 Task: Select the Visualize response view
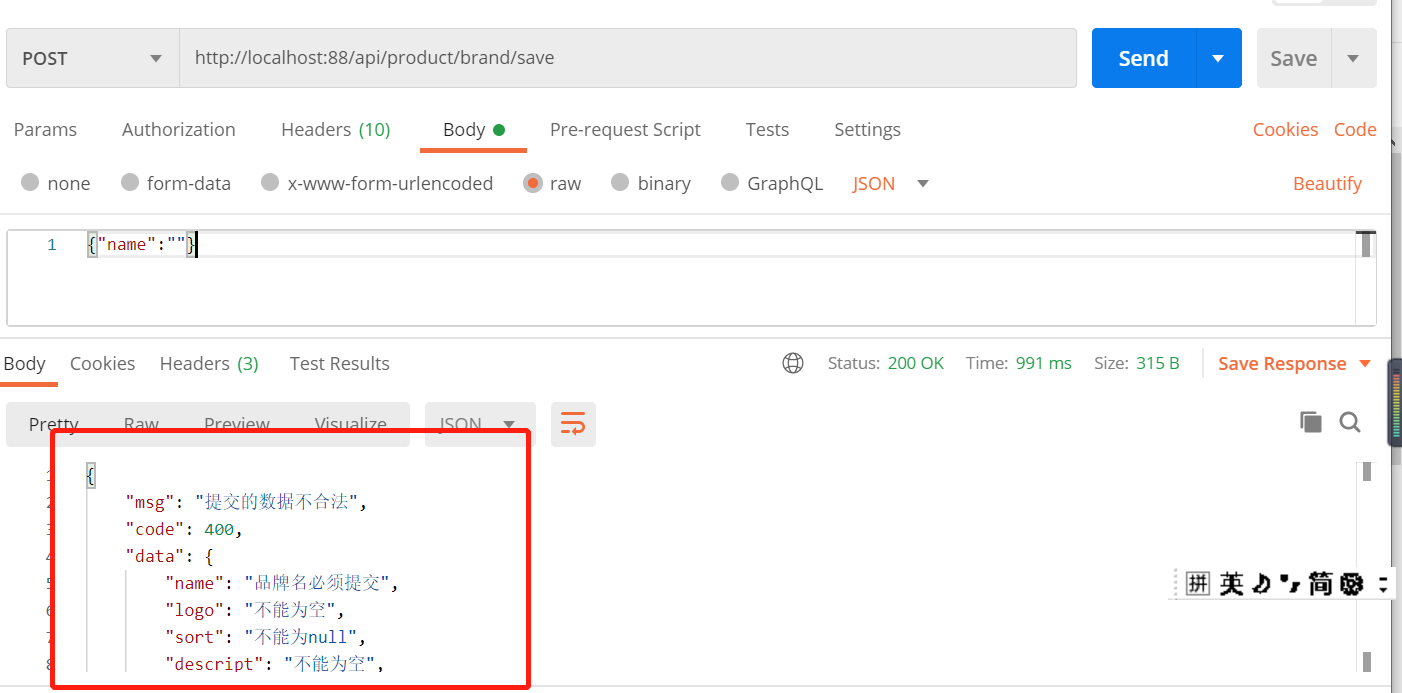click(350, 424)
